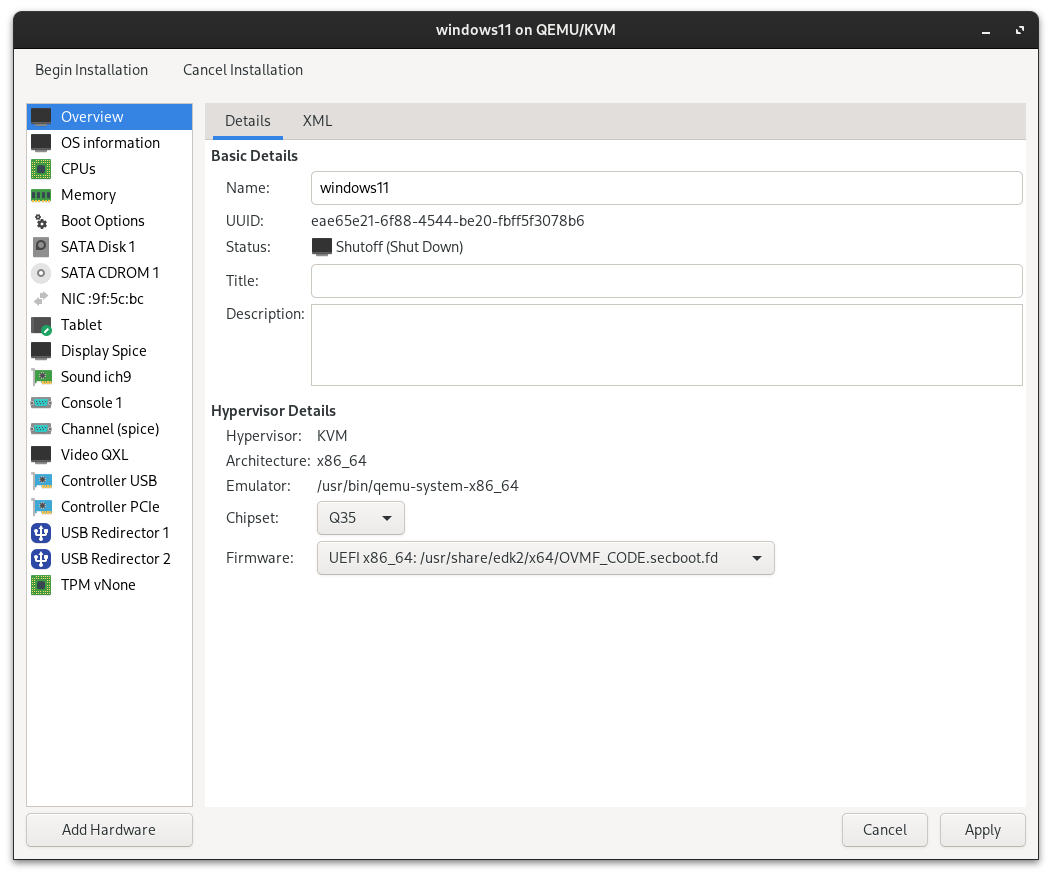Select the Sound ich9 card icon
Image resolution: width=1052 pixels, height=876 pixels.
pos(41,377)
